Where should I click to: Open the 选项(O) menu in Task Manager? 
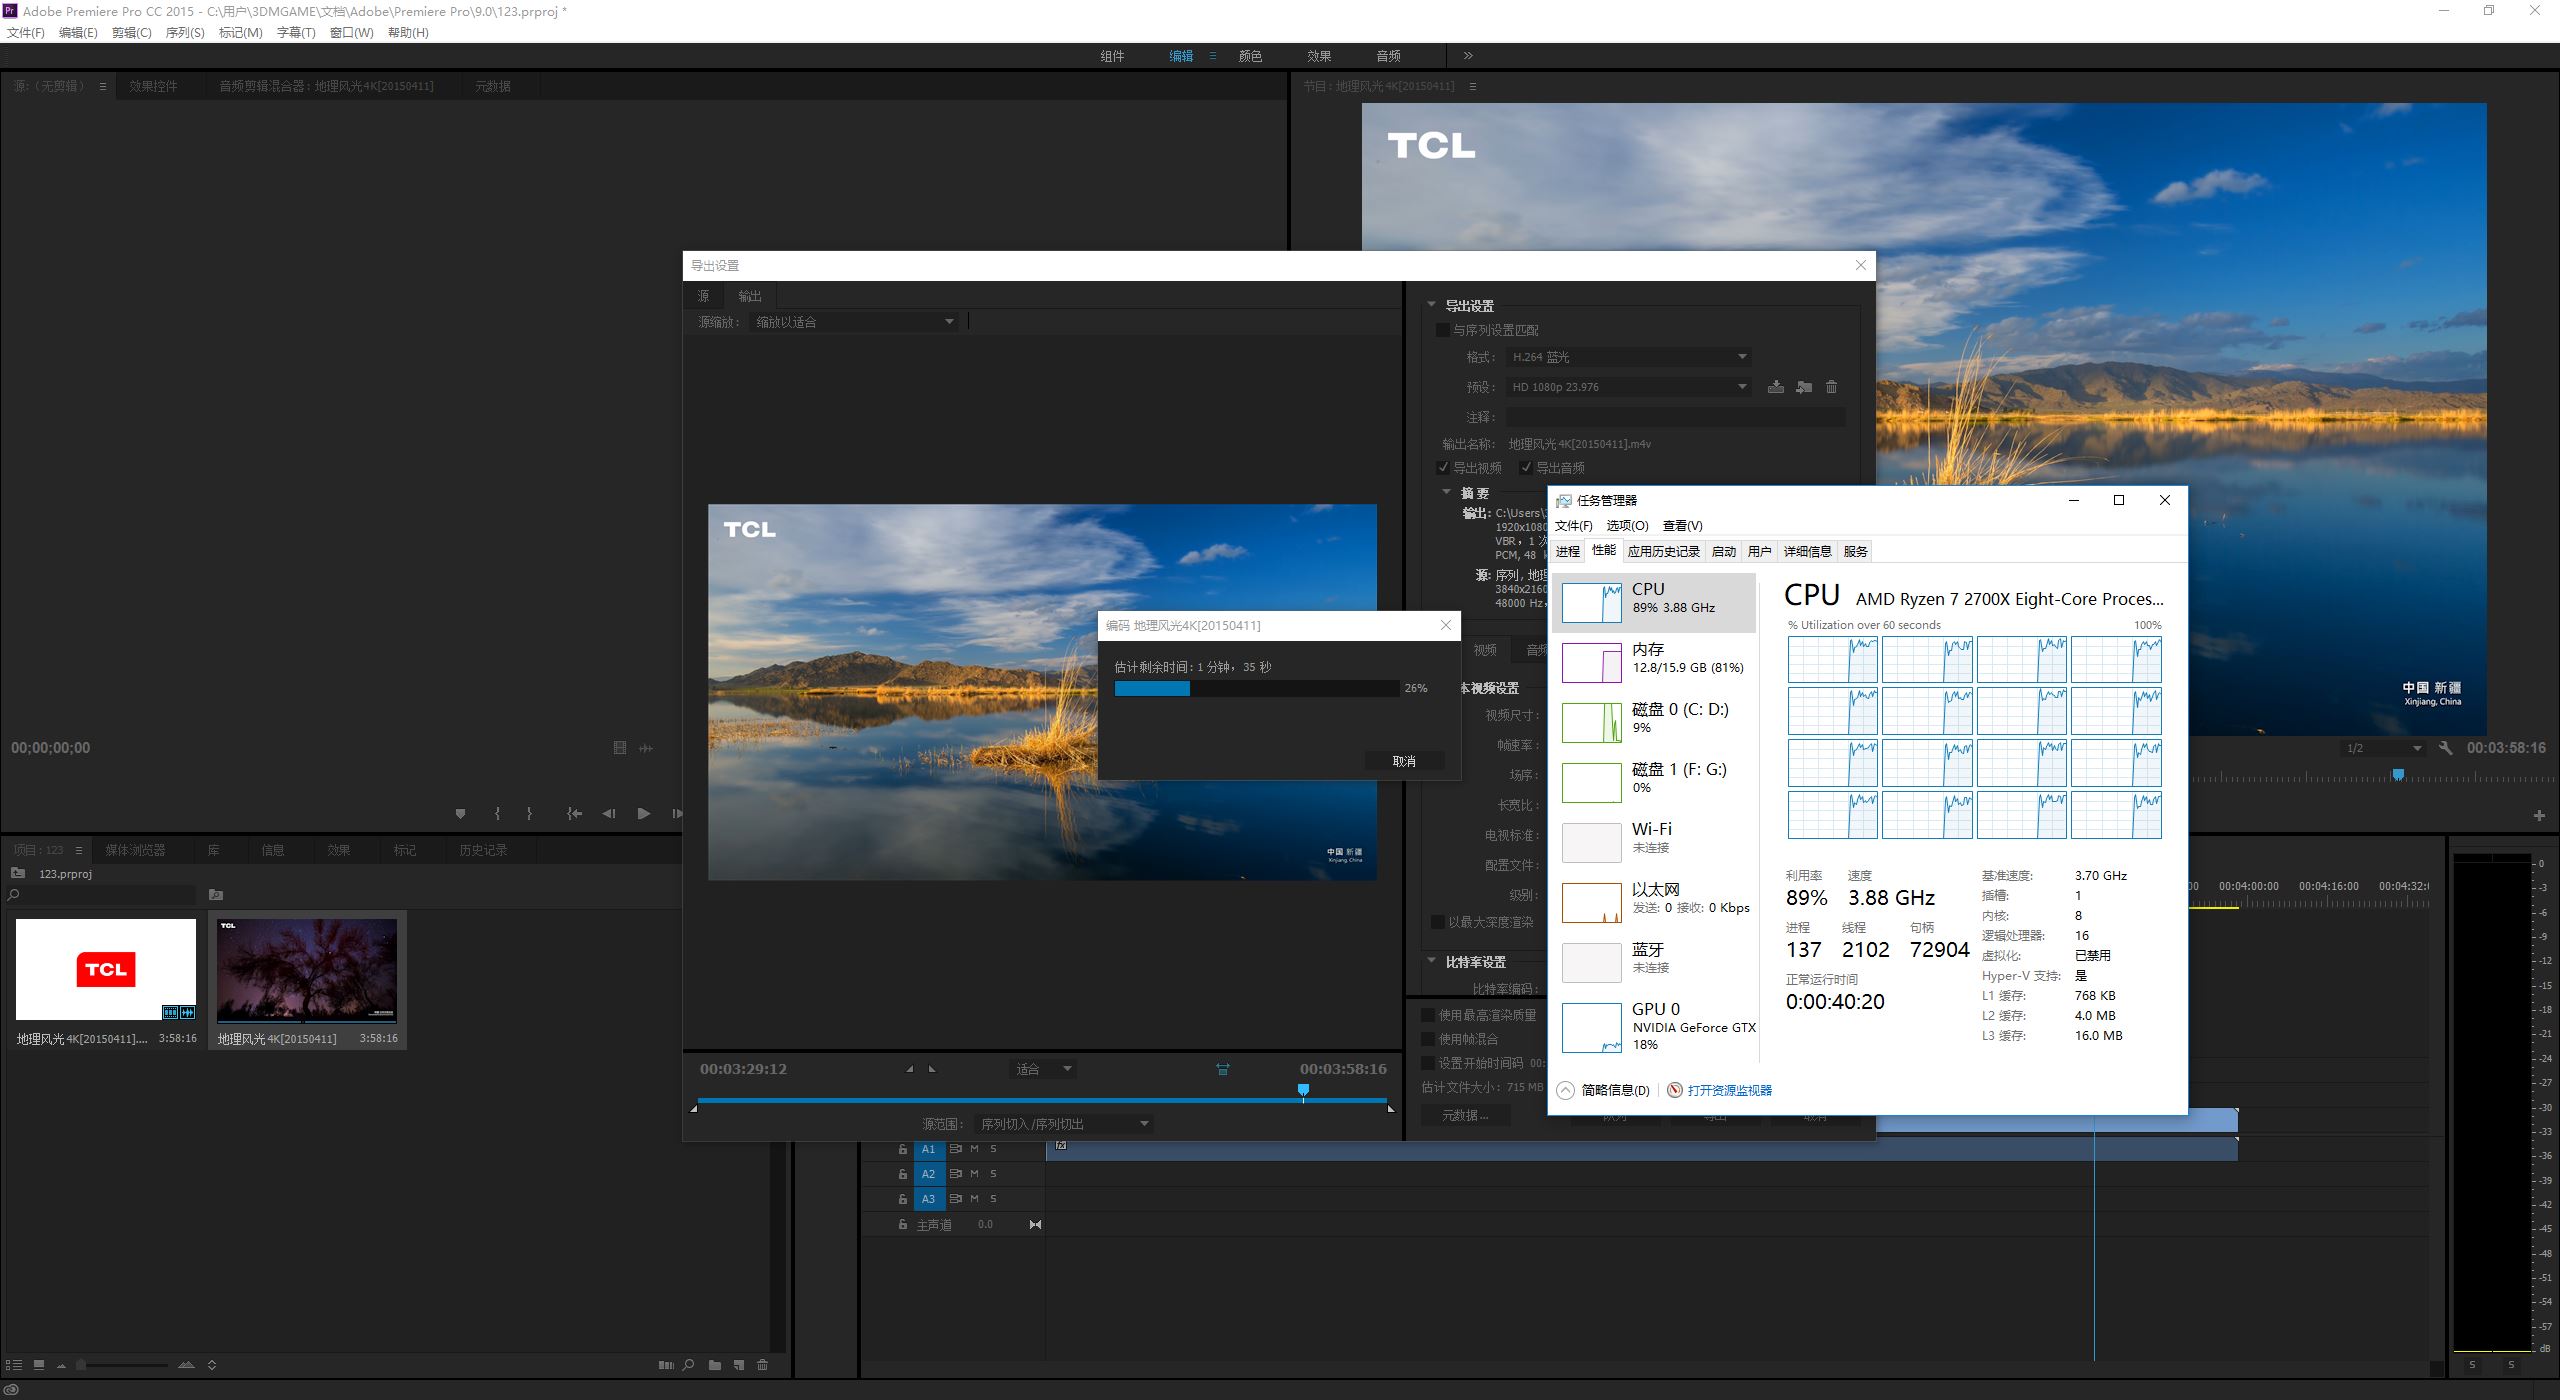(x=1627, y=526)
